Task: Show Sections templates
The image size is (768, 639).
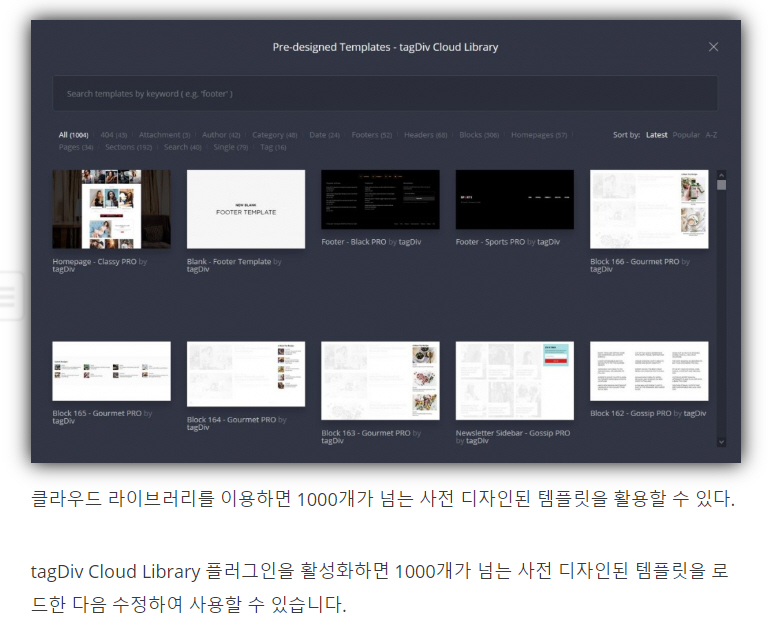Action: tap(128, 147)
